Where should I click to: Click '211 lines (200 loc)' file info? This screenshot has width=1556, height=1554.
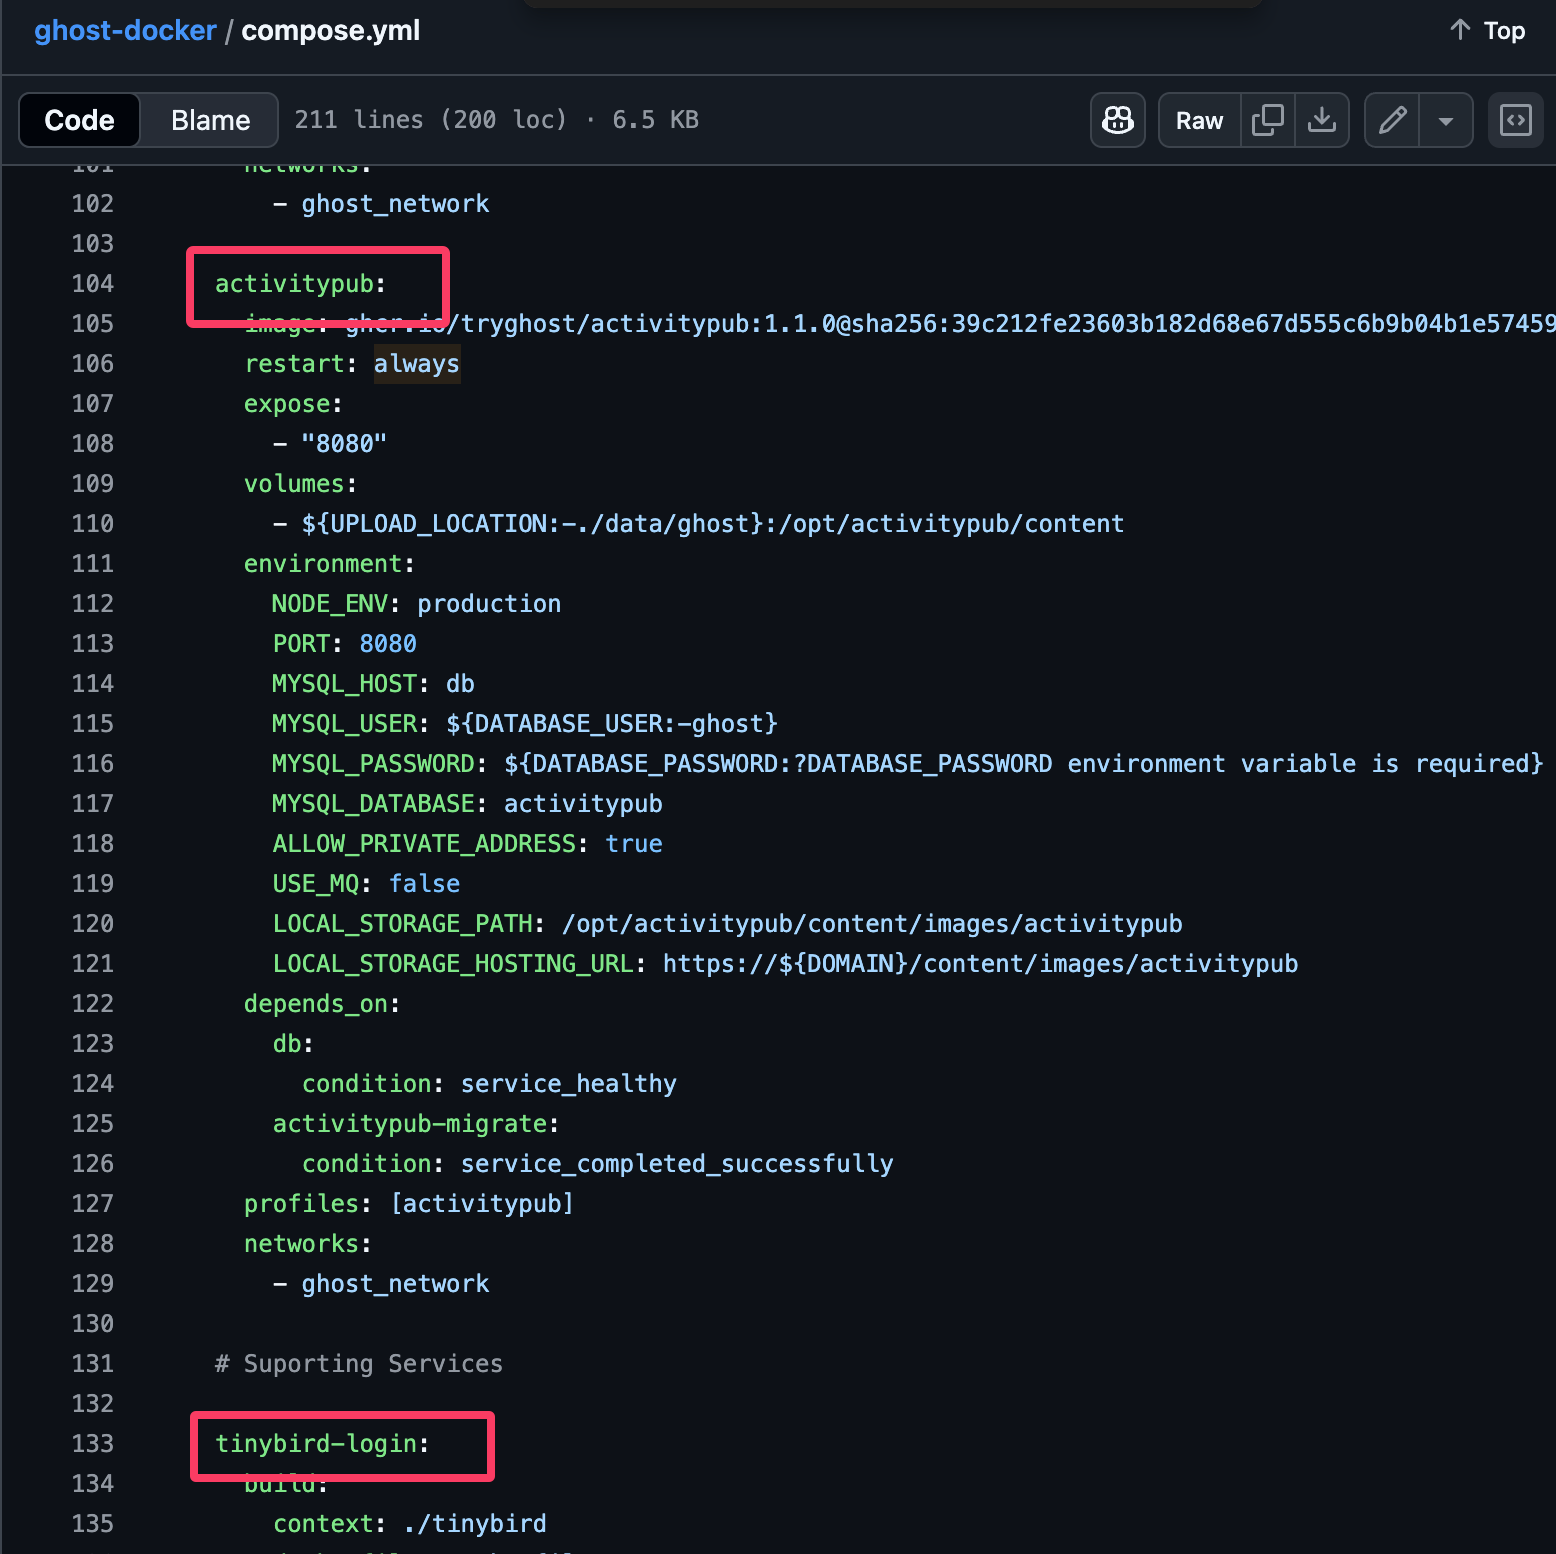point(431,120)
